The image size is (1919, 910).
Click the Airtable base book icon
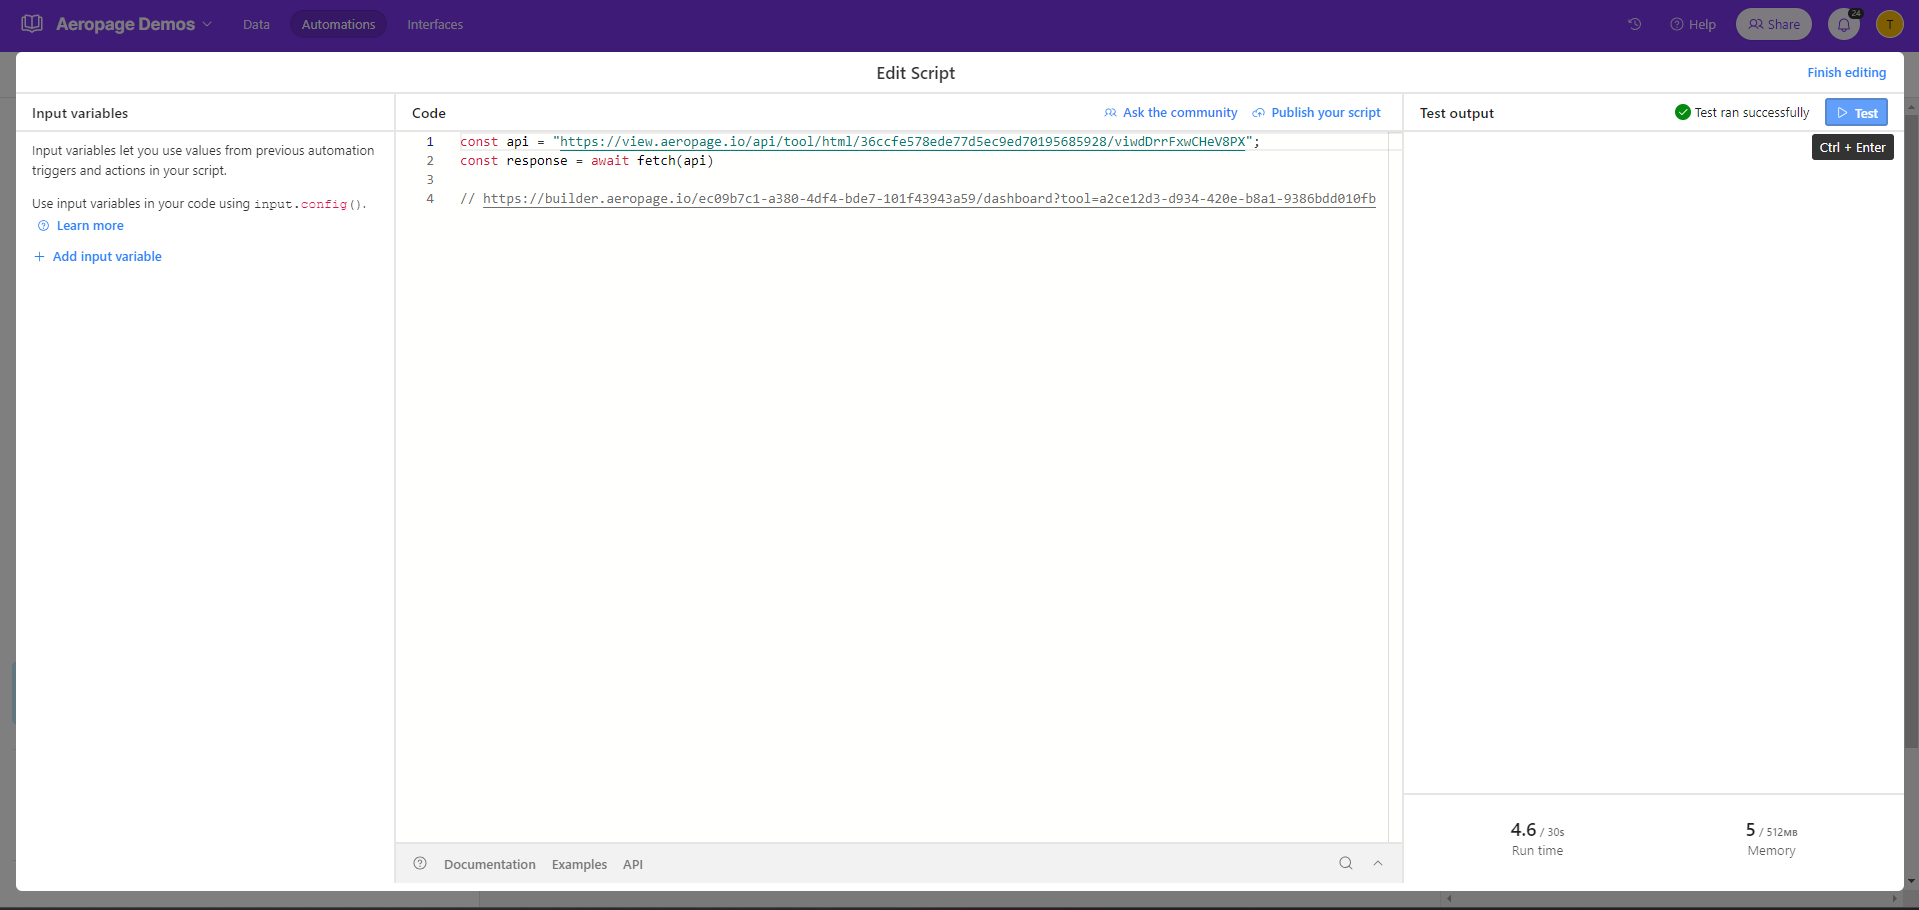[32, 23]
